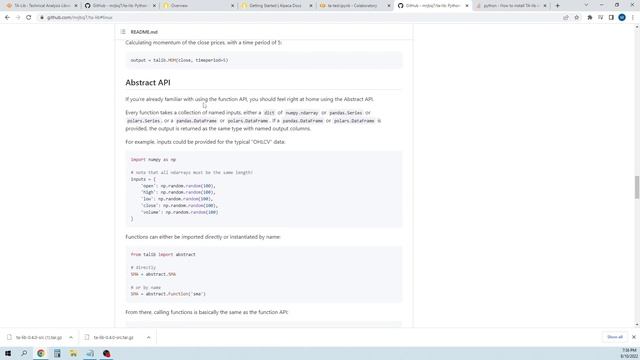This screenshot has width=640, height=360.
Task: Switch to the Overview tab
Action: pyautogui.click(x=198, y=6)
